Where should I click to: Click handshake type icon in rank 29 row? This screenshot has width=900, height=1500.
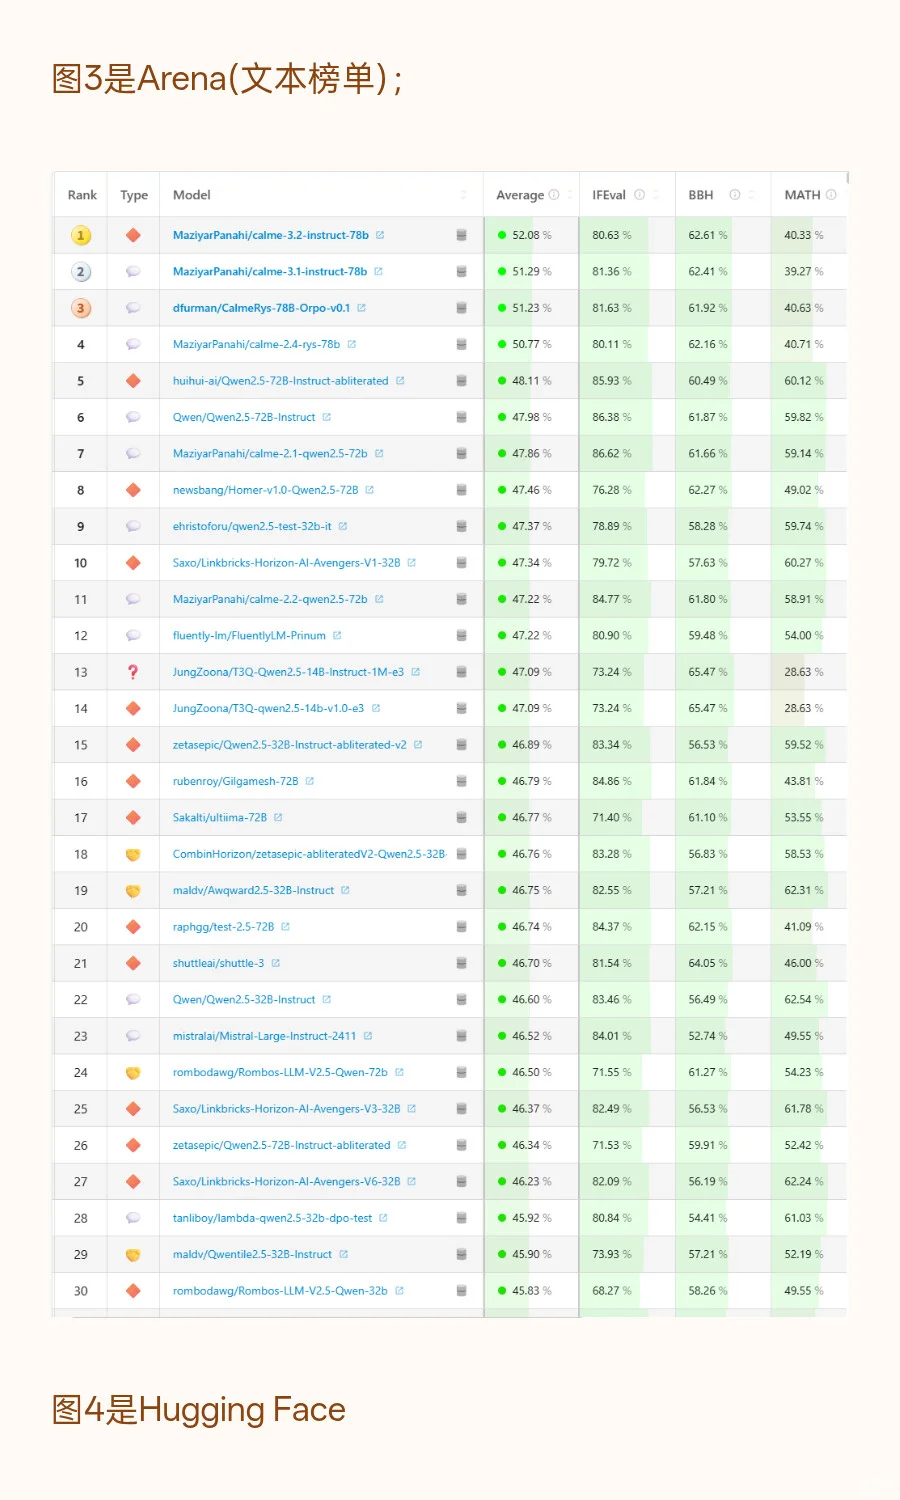coord(133,1255)
